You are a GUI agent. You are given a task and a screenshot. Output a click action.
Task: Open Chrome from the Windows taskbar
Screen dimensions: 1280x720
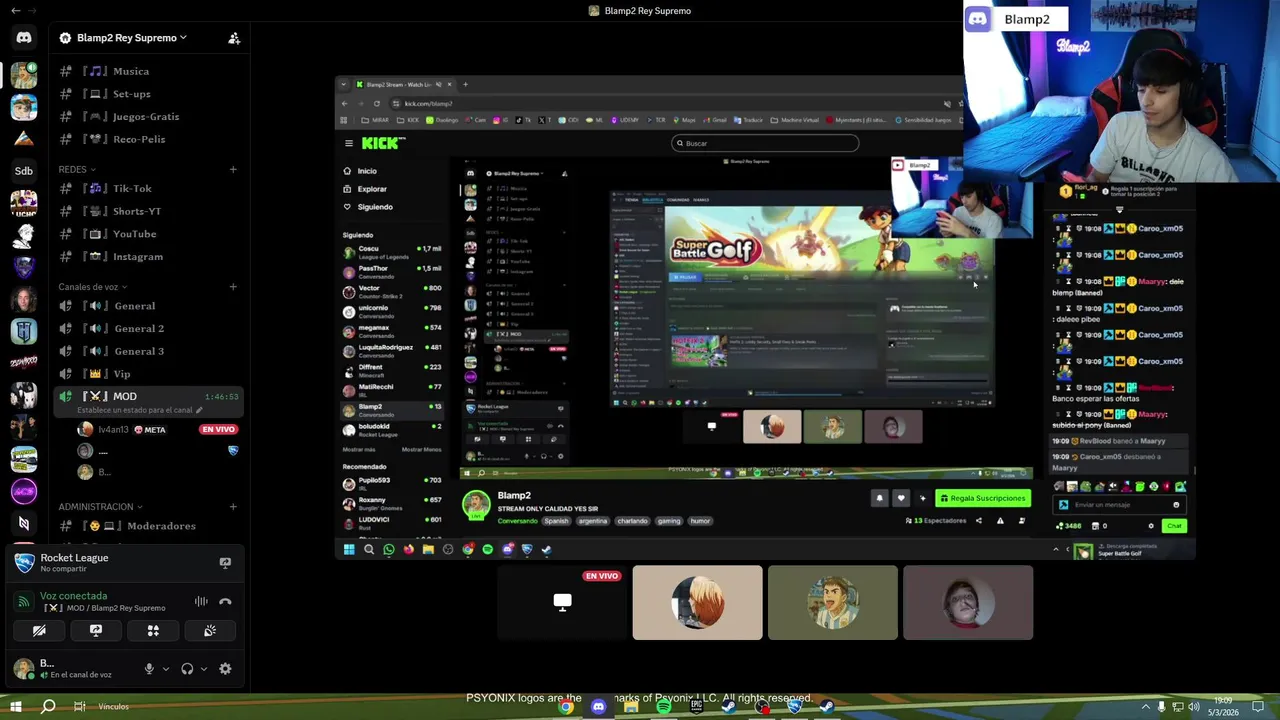(x=566, y=707)
